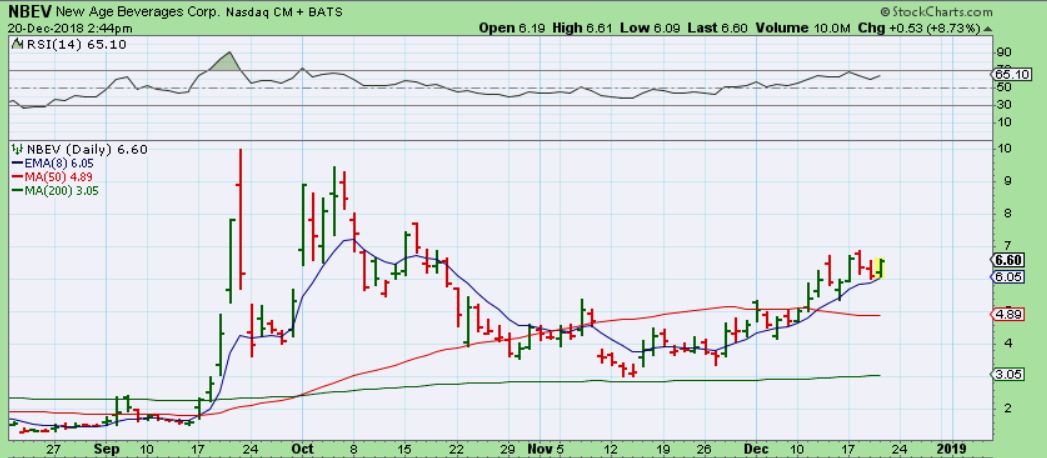Click the Nasdaq CM + BATS exchange label
Image resolution: width=1047 pixels, height=458 pixels.
click(284, 12)
